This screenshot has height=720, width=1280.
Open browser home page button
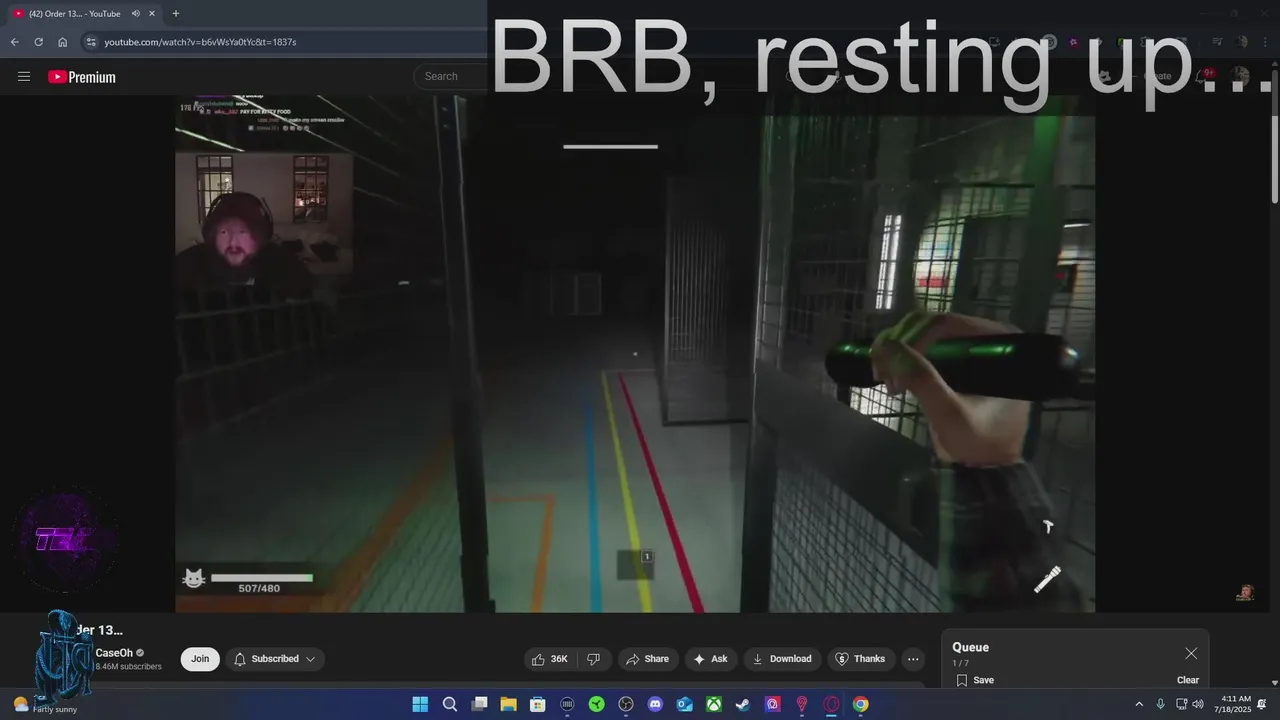[62, 42]
